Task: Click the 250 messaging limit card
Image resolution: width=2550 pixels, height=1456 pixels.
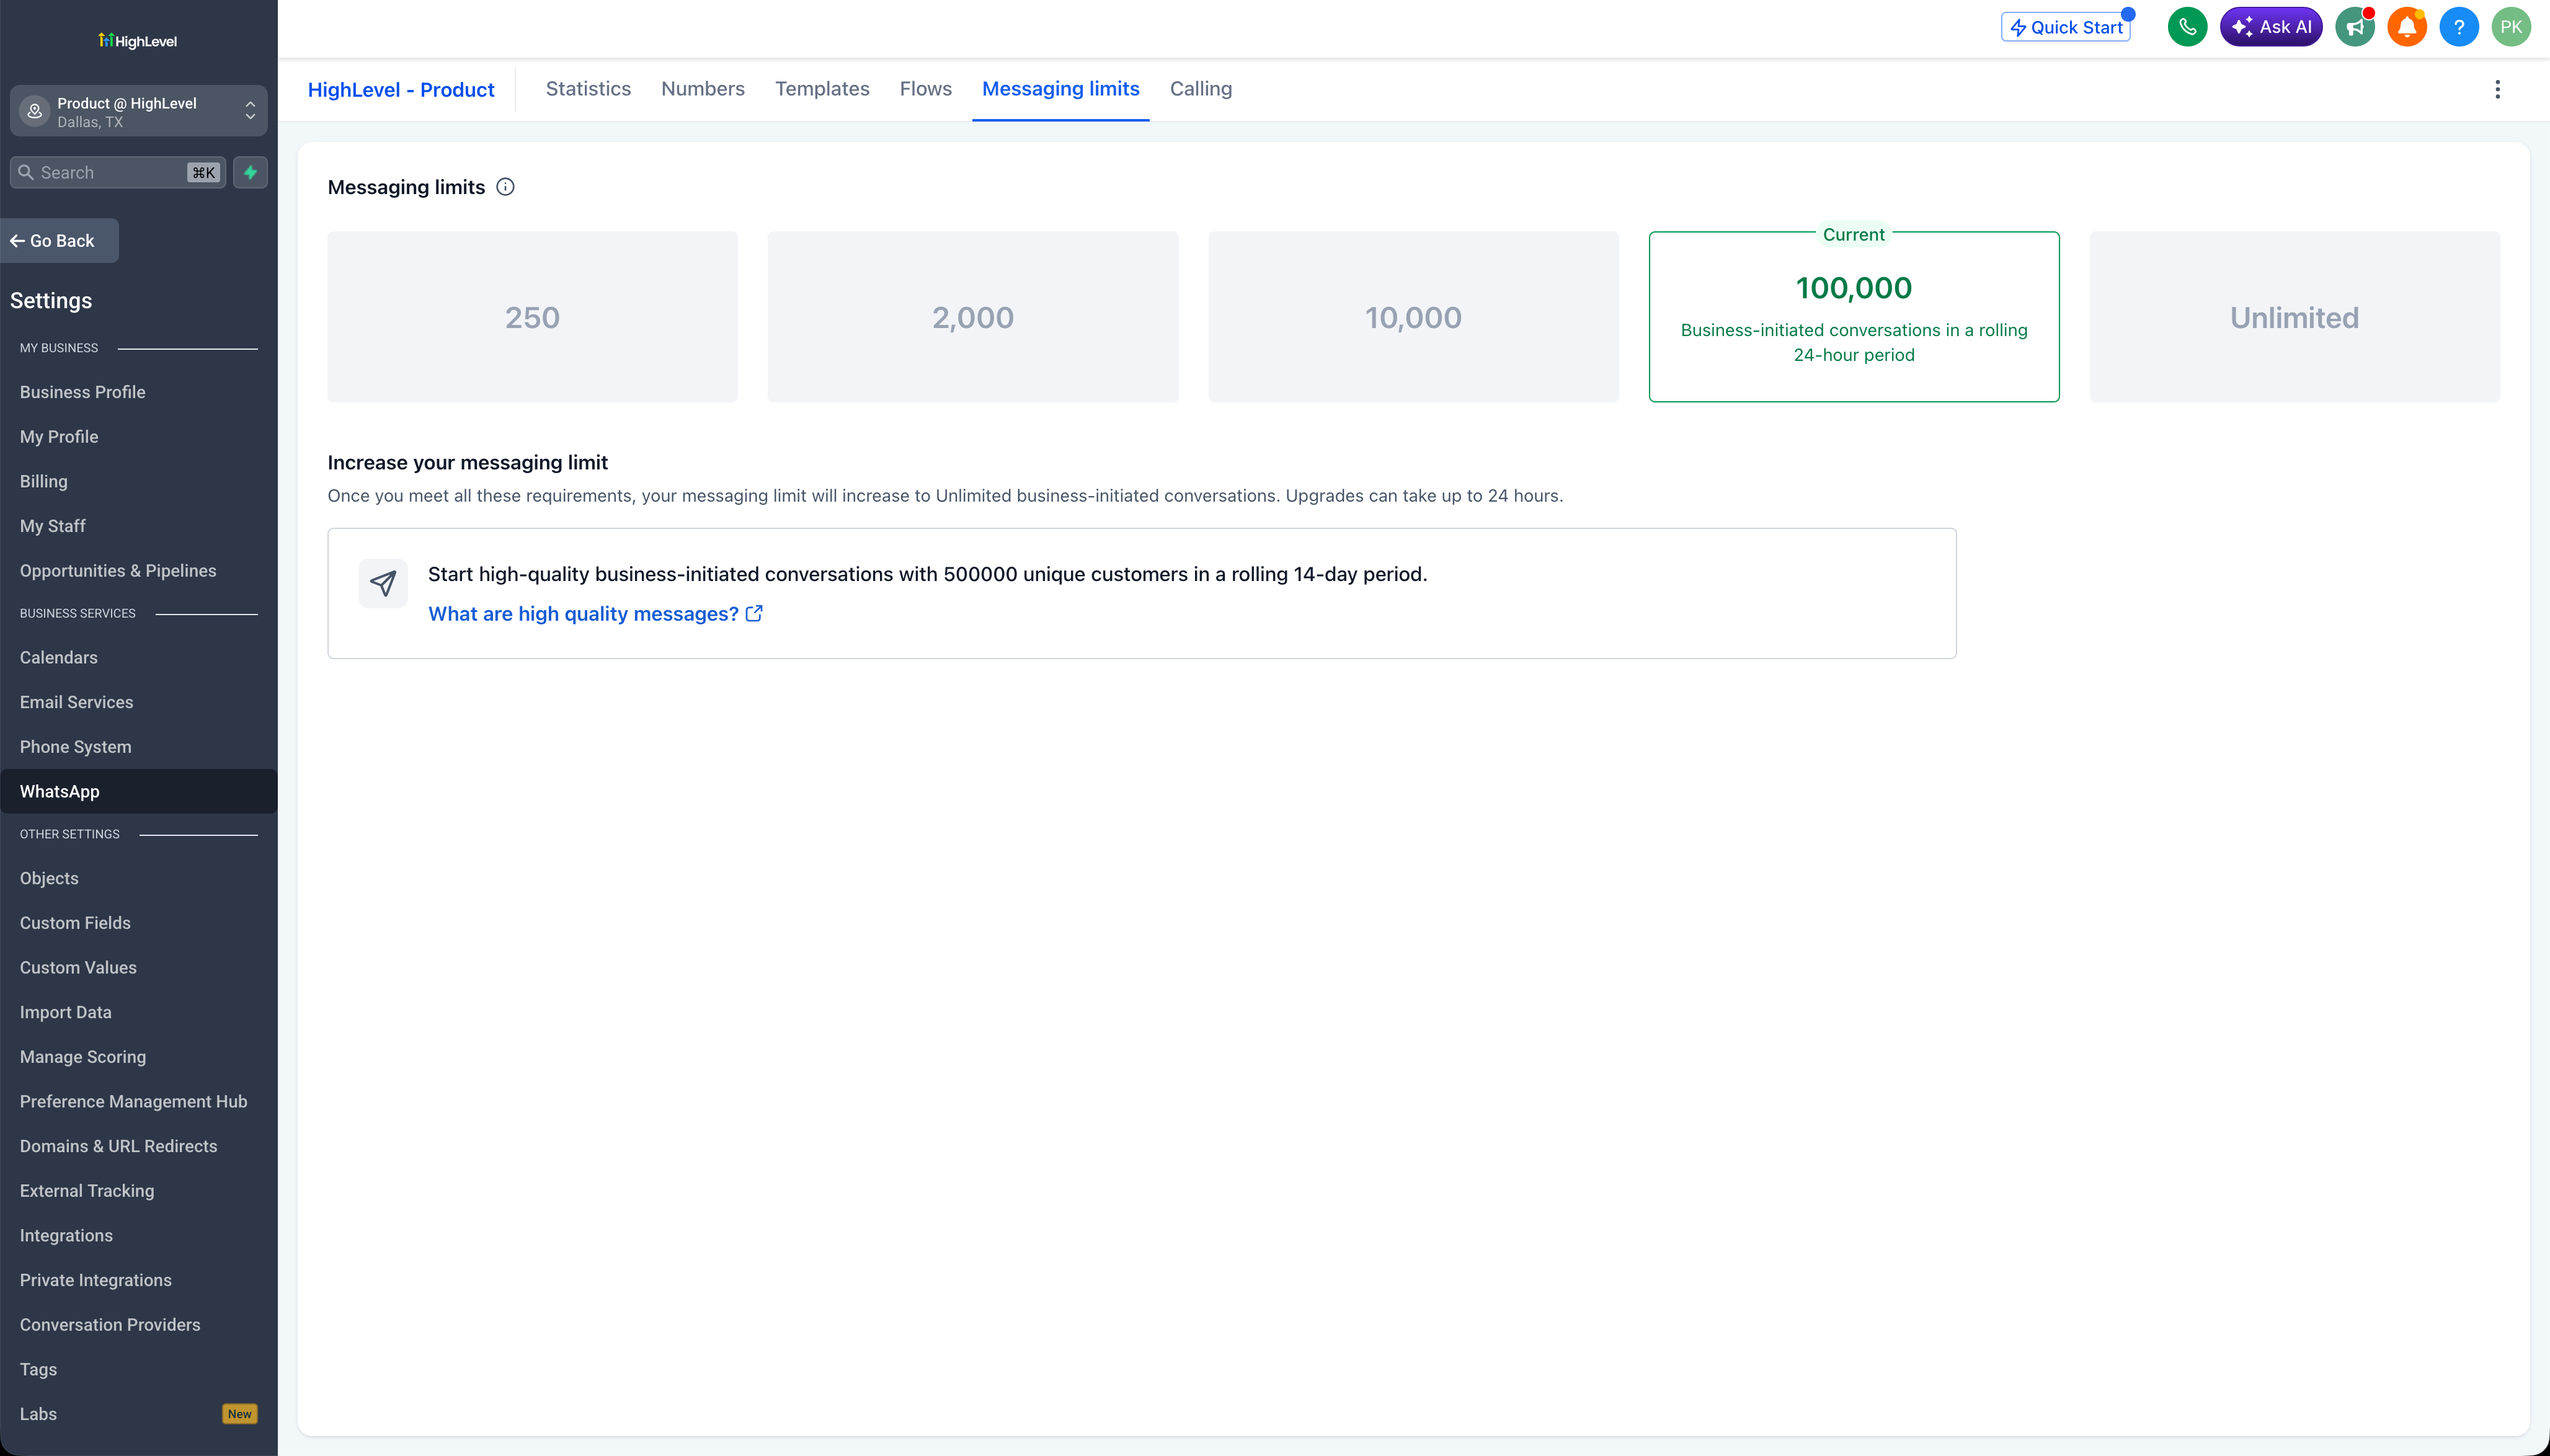Action: pos(533,317)
